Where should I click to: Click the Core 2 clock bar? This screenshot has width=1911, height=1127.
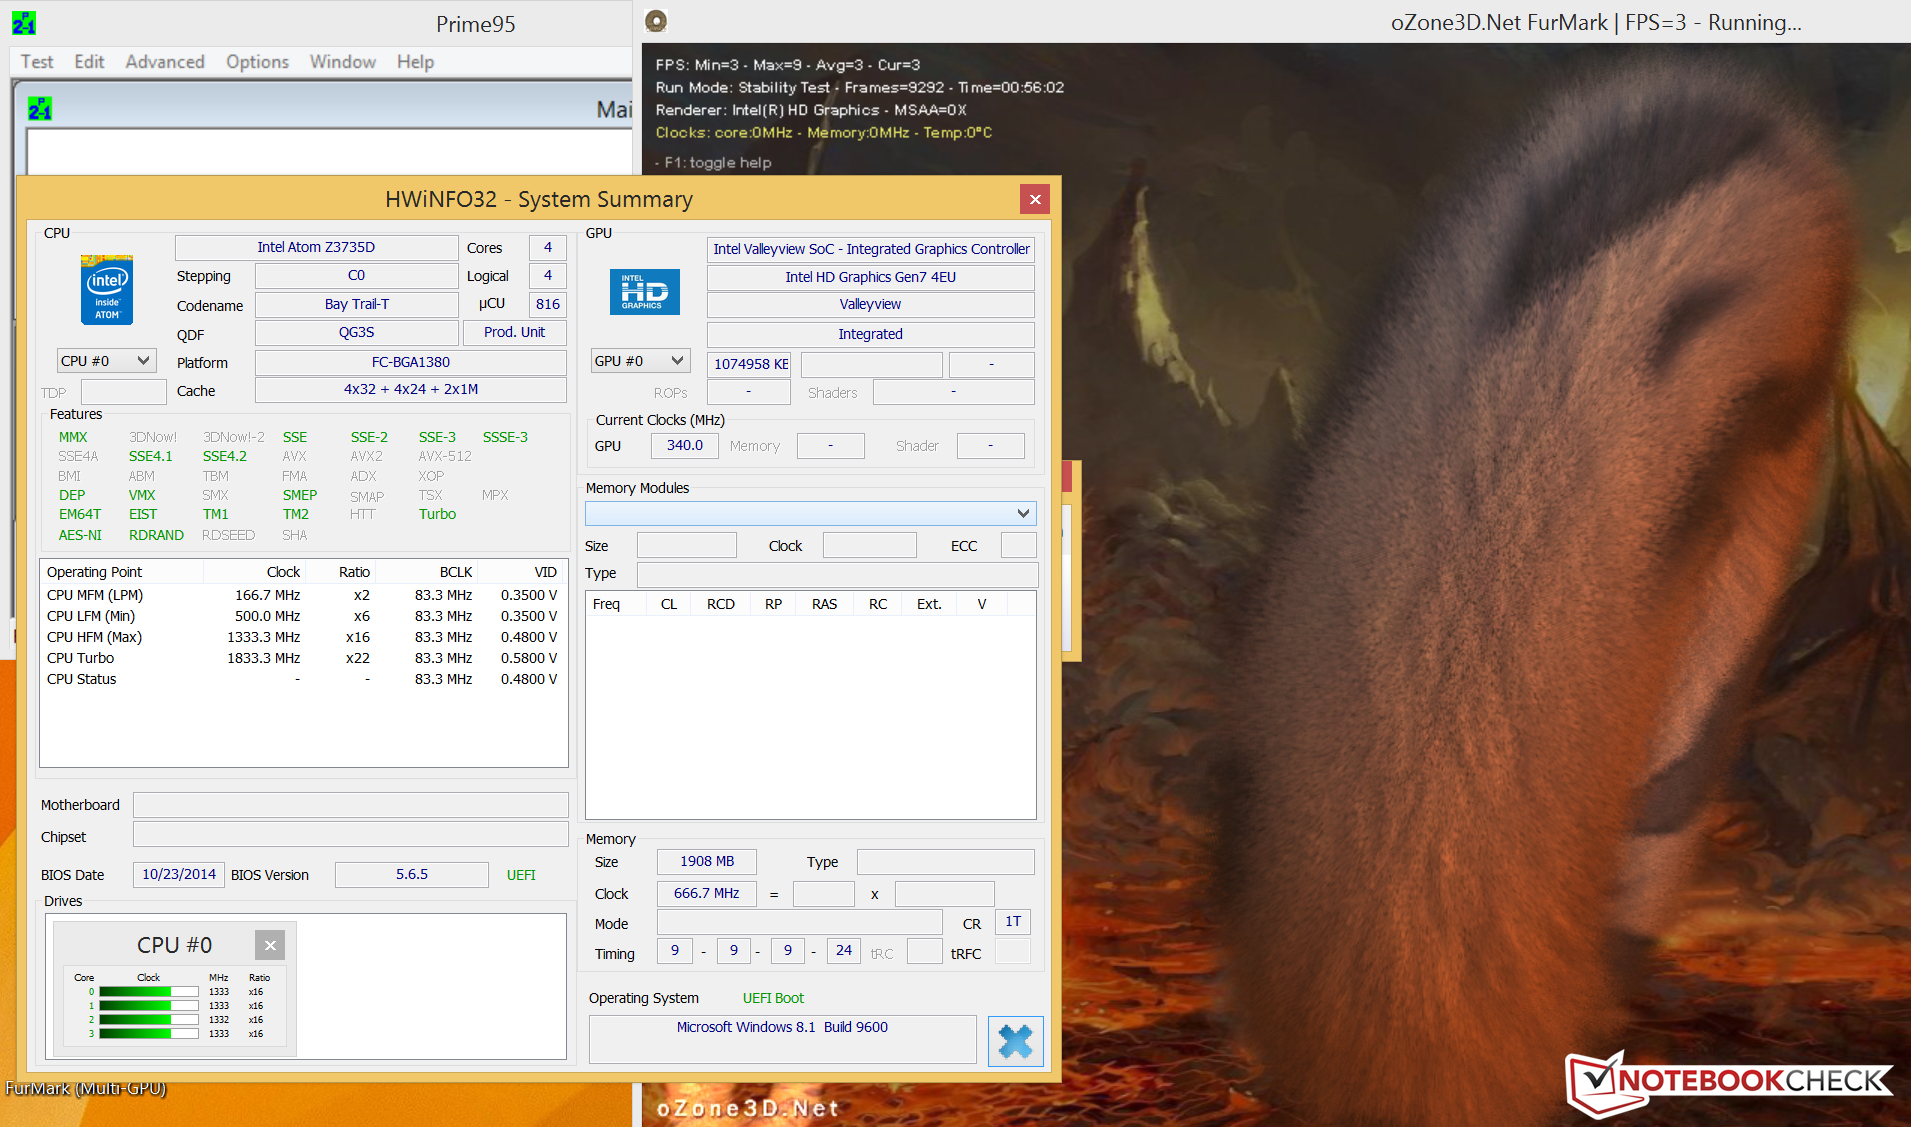[x=148, y=1020]
